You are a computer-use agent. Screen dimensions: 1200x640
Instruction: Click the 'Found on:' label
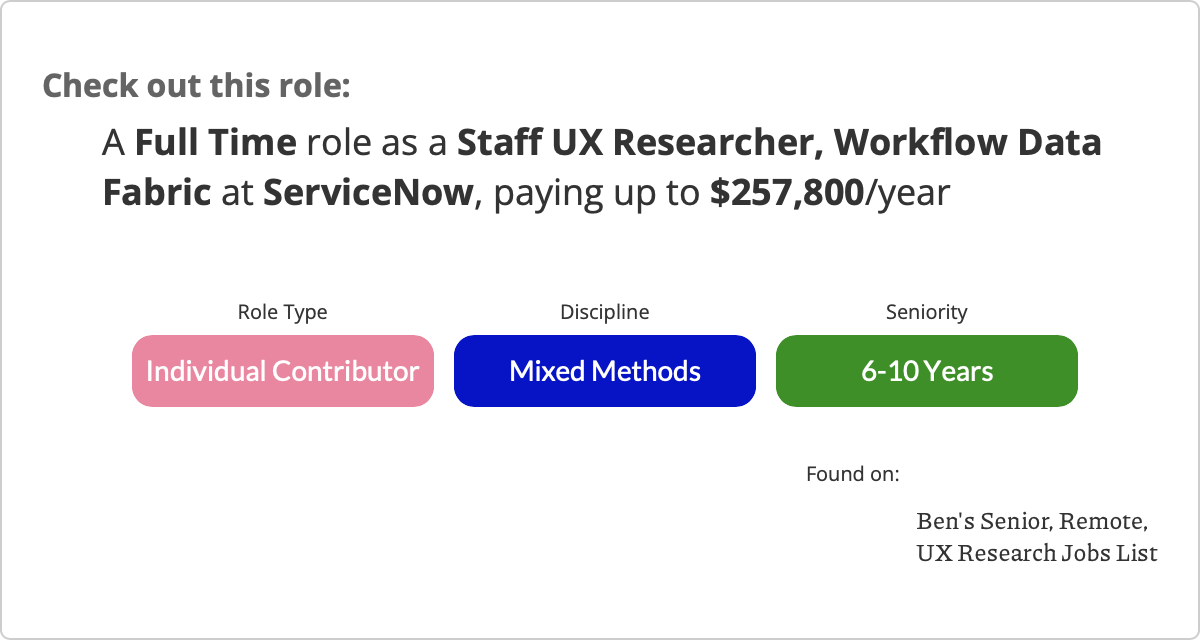[853, 473]
